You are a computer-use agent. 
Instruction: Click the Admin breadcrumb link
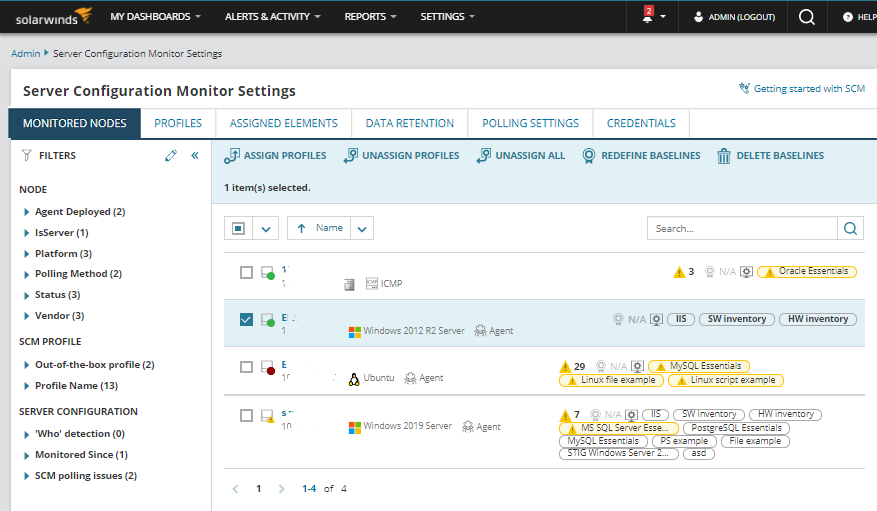(25, 53)
